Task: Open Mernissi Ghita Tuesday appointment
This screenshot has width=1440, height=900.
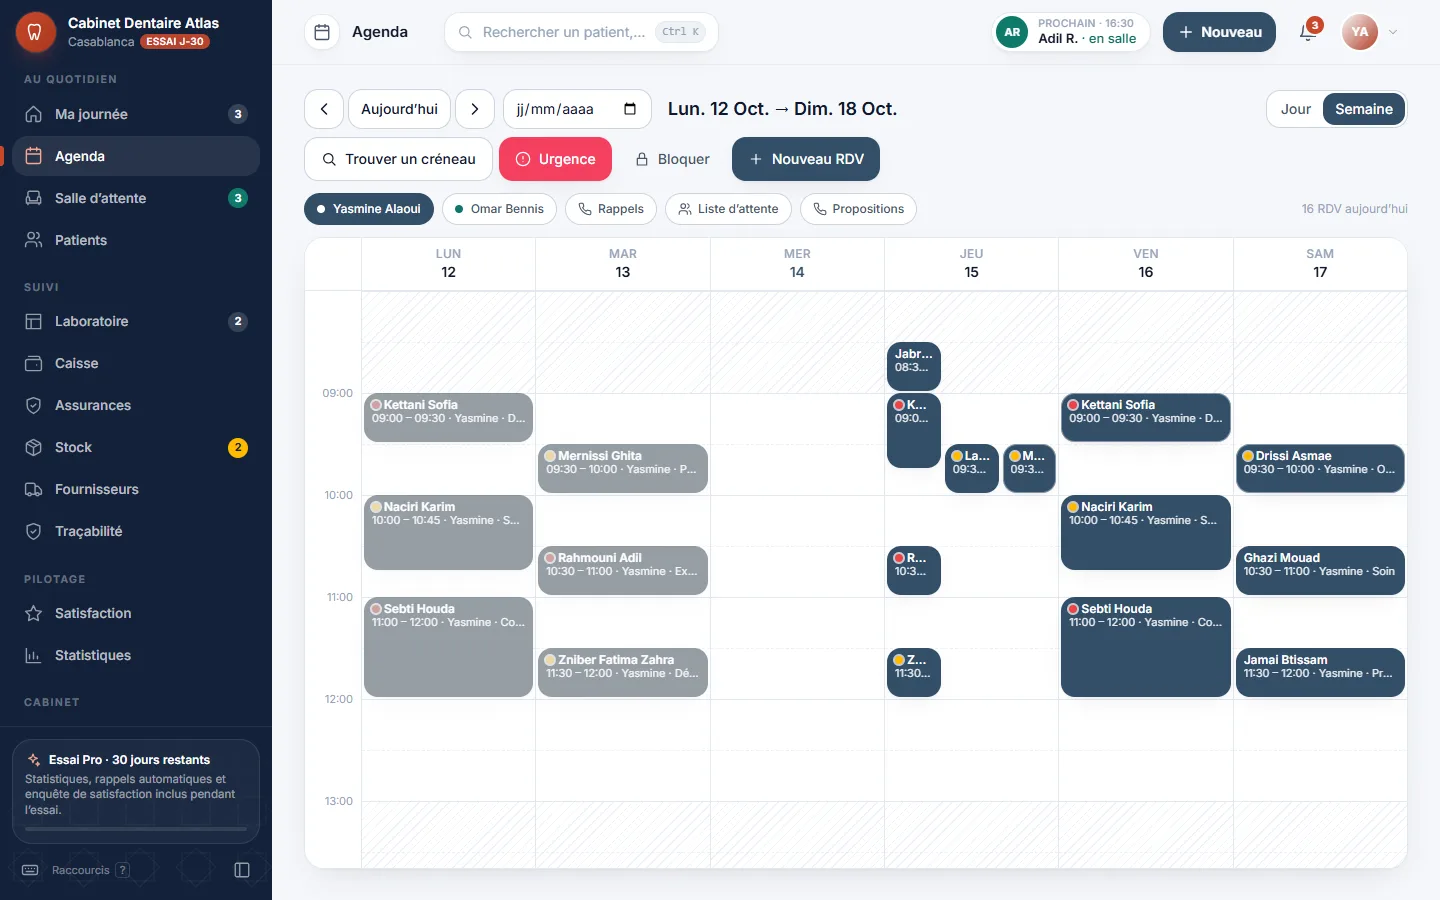Action: (x=623, y=469)
